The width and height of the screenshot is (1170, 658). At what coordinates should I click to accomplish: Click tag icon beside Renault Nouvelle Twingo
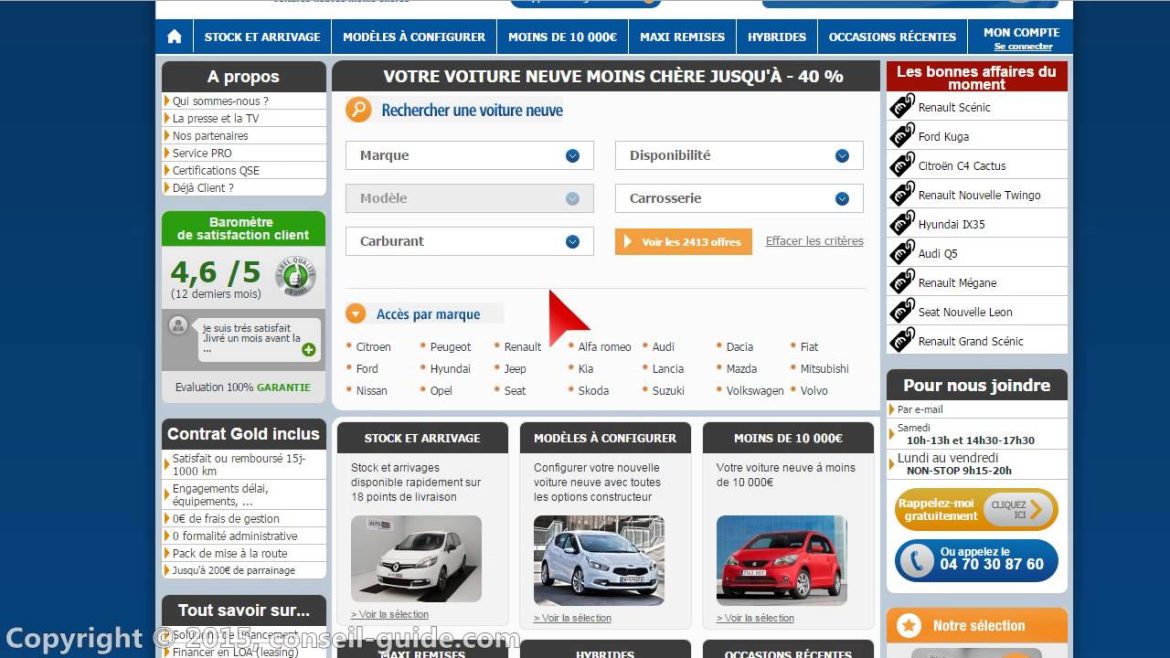902,195
